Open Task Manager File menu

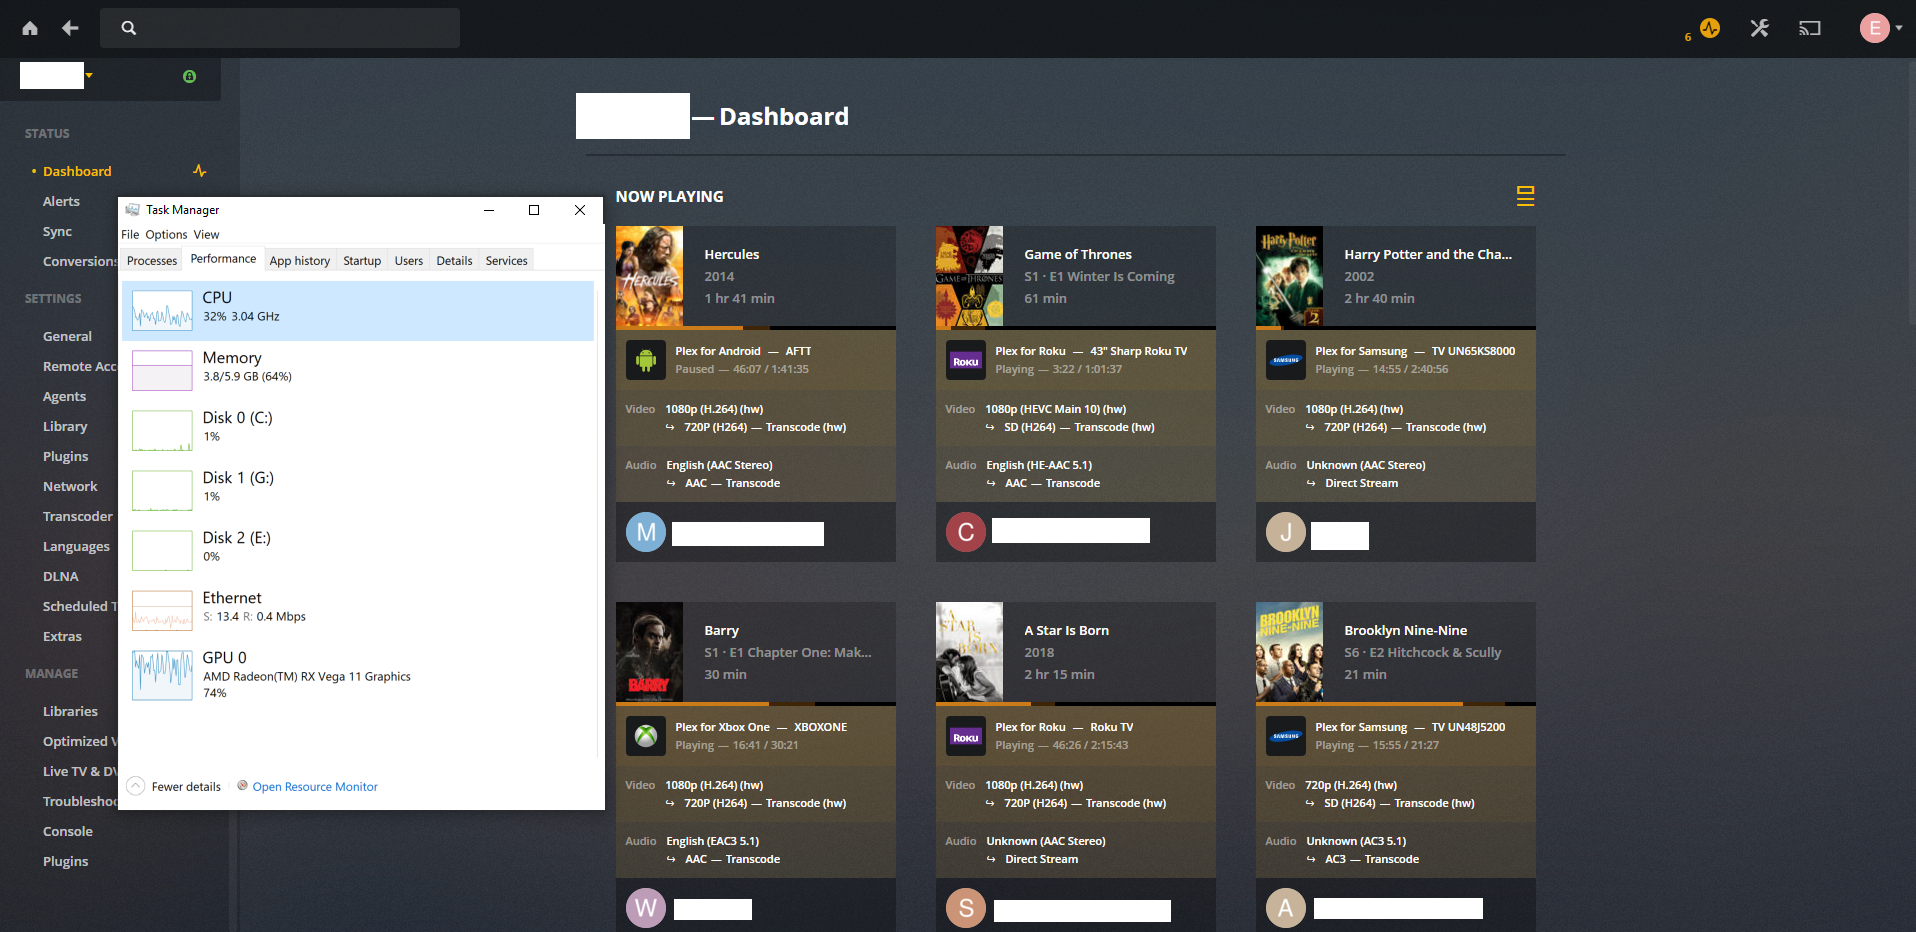tap(130, 235)
